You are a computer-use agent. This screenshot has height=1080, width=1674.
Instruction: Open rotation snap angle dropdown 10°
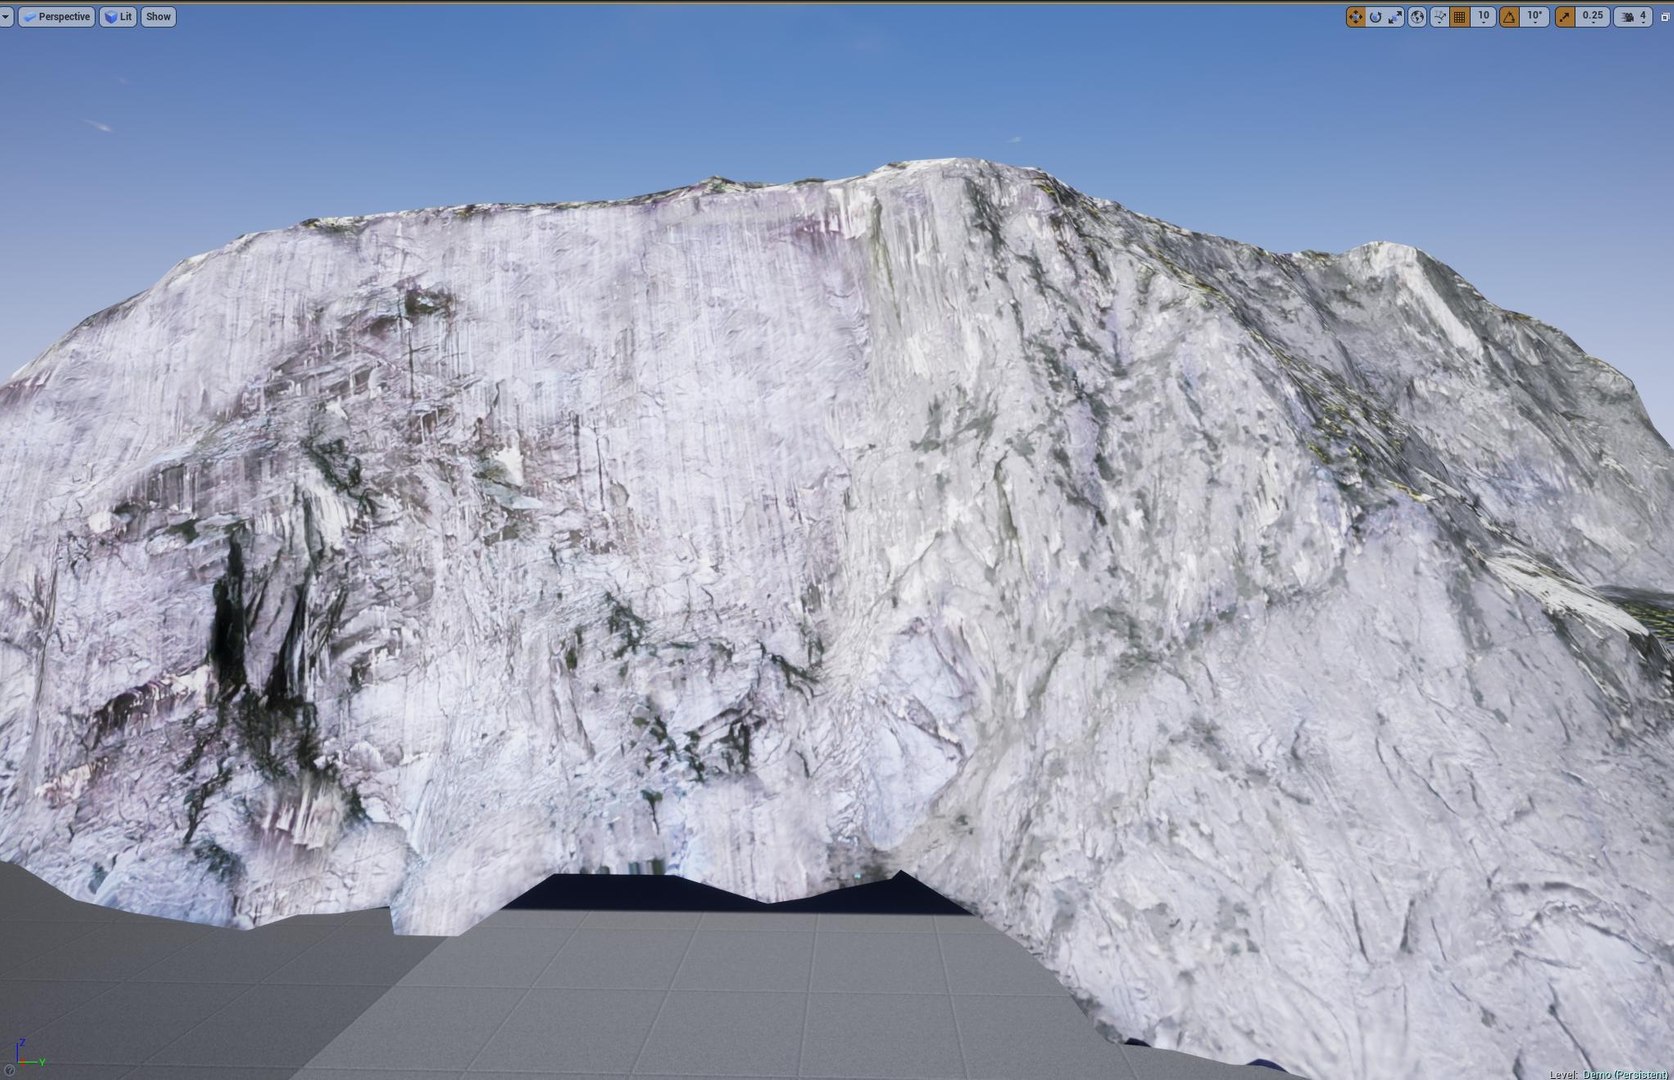[1535, 16]
